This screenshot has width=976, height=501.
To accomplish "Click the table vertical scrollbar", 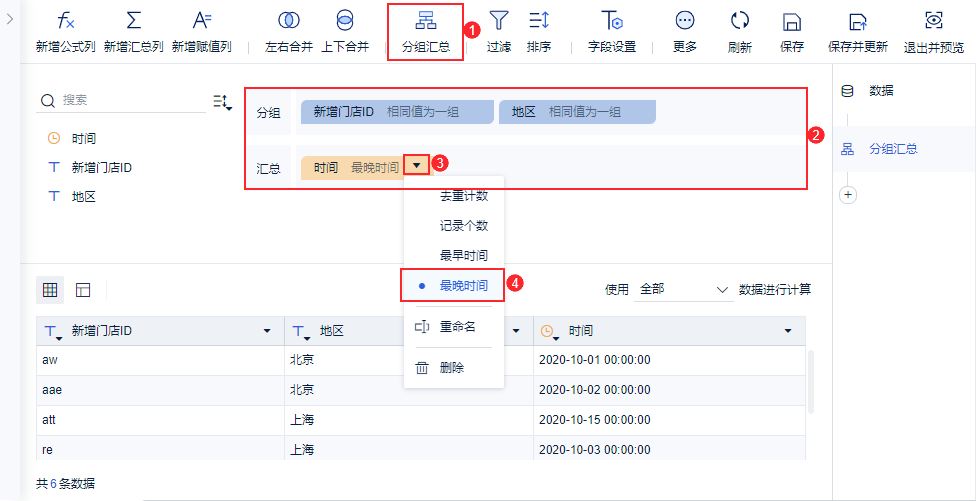I will coord(810,382).
